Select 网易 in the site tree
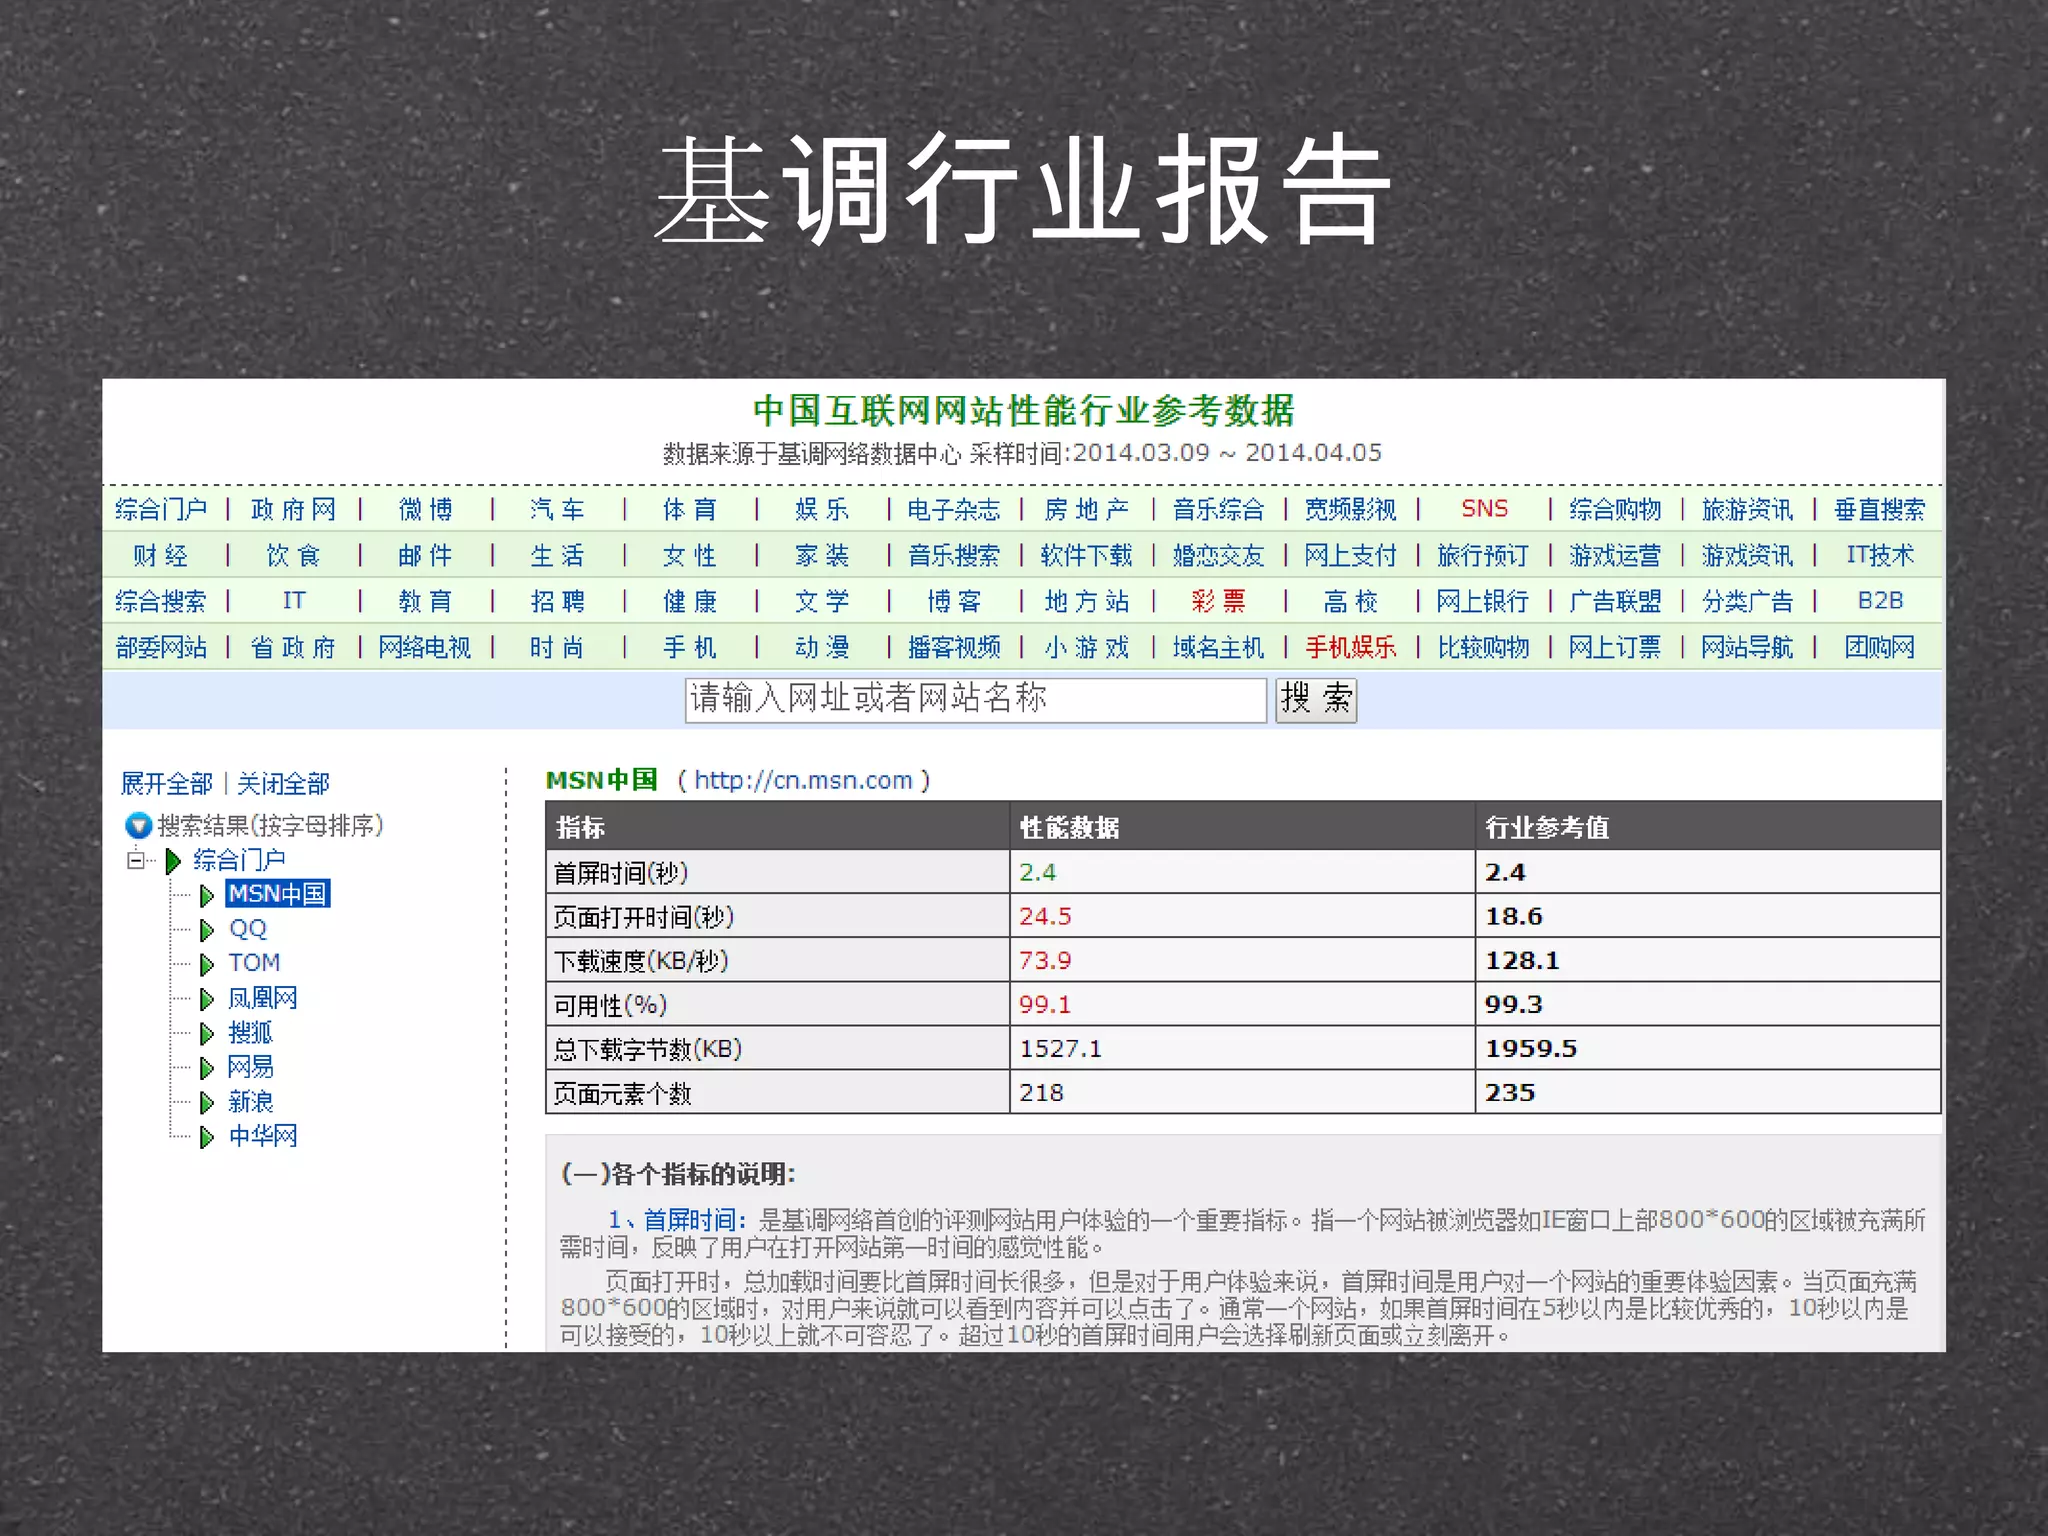Viewport: 2048px width, 1536px height. click(x=250, y=1067)
